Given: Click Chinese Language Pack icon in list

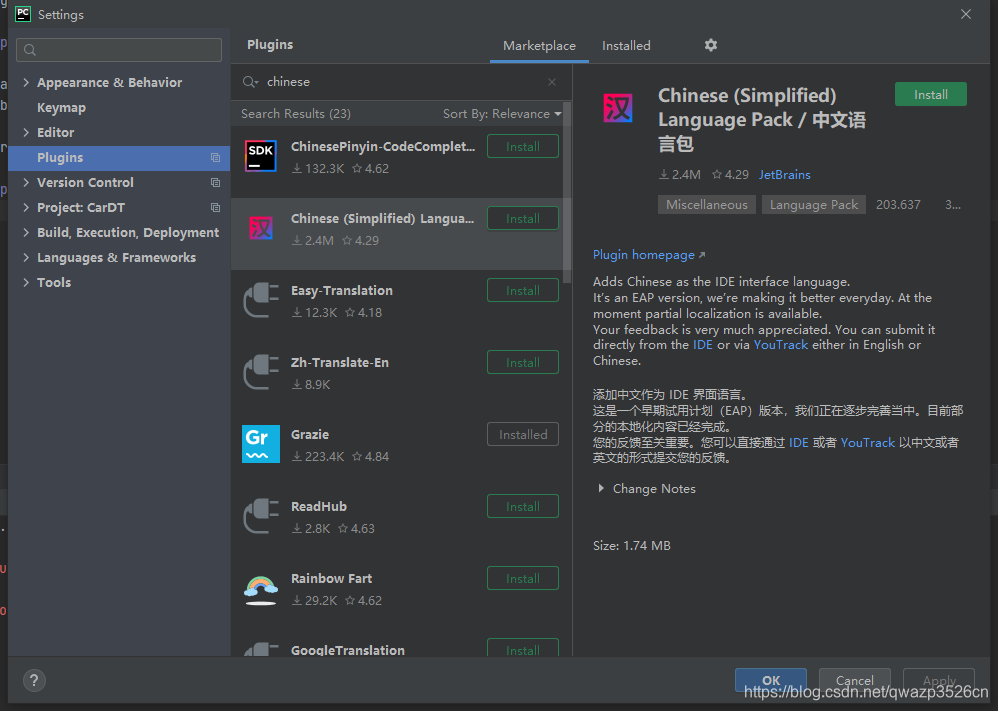Looking at the screenshot, I should (261, 228).
